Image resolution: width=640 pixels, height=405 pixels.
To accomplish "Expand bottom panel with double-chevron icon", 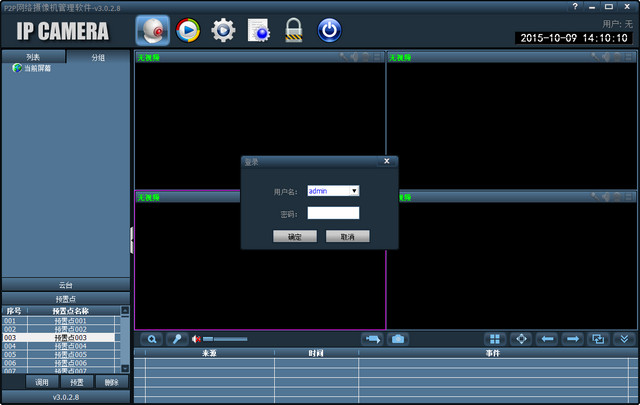I will [624, 339].
